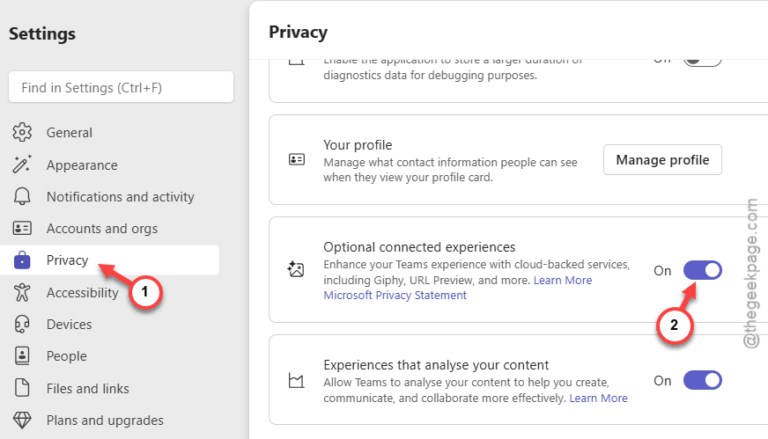Open the Devices settings section
Image resolution: width=768 pixels, height=439 pixels.
109,324
